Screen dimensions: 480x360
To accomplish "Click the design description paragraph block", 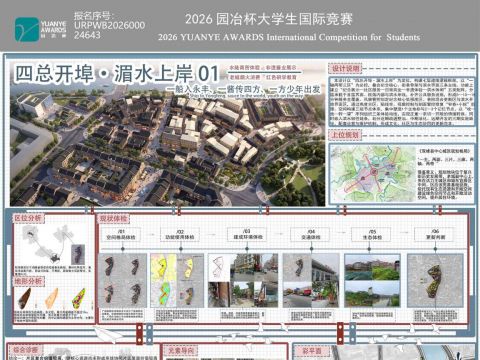I will tap(401, 101).
